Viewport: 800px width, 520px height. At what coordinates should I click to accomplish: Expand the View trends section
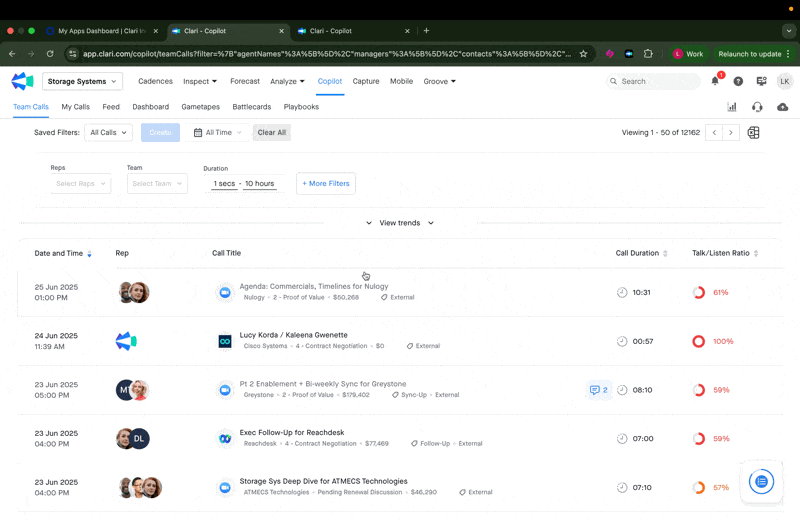point(400,223)
